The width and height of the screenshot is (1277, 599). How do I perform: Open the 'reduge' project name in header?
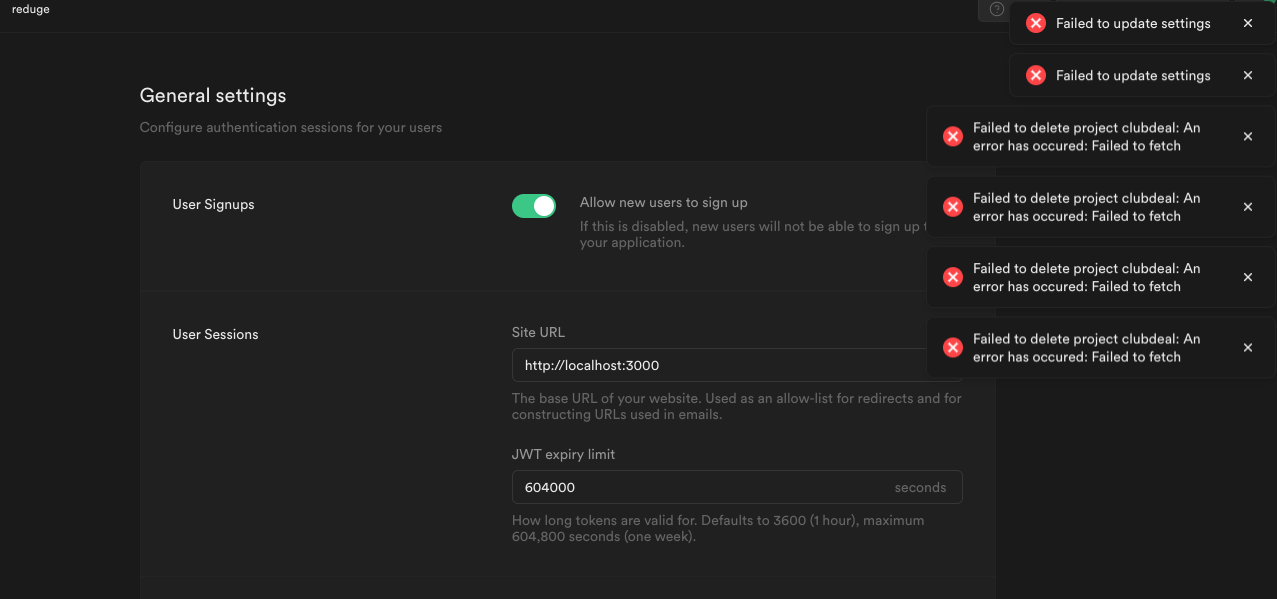coord(31,9)
